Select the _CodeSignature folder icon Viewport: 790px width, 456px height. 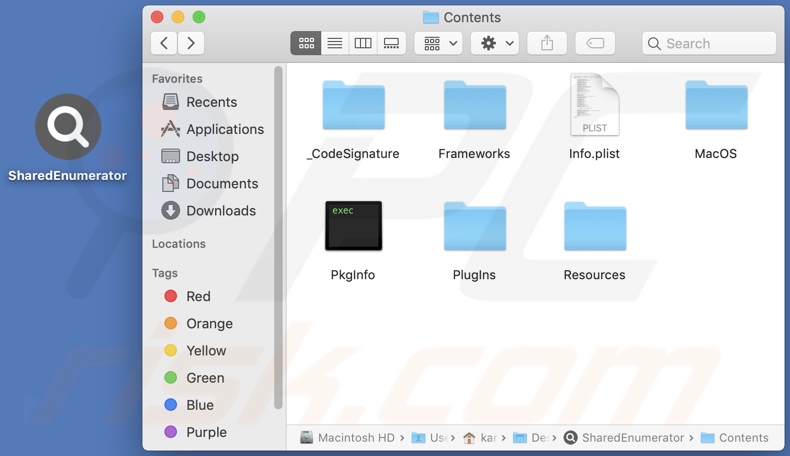(354, 105)
